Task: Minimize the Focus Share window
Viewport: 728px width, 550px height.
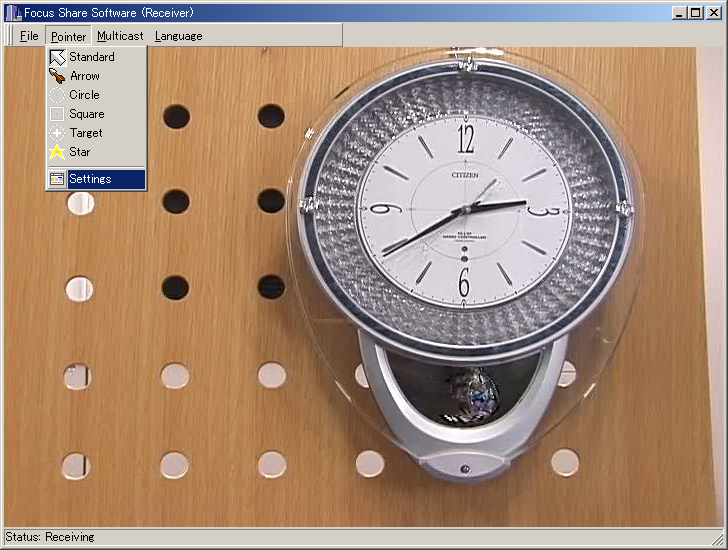Action: coord(680,12)
